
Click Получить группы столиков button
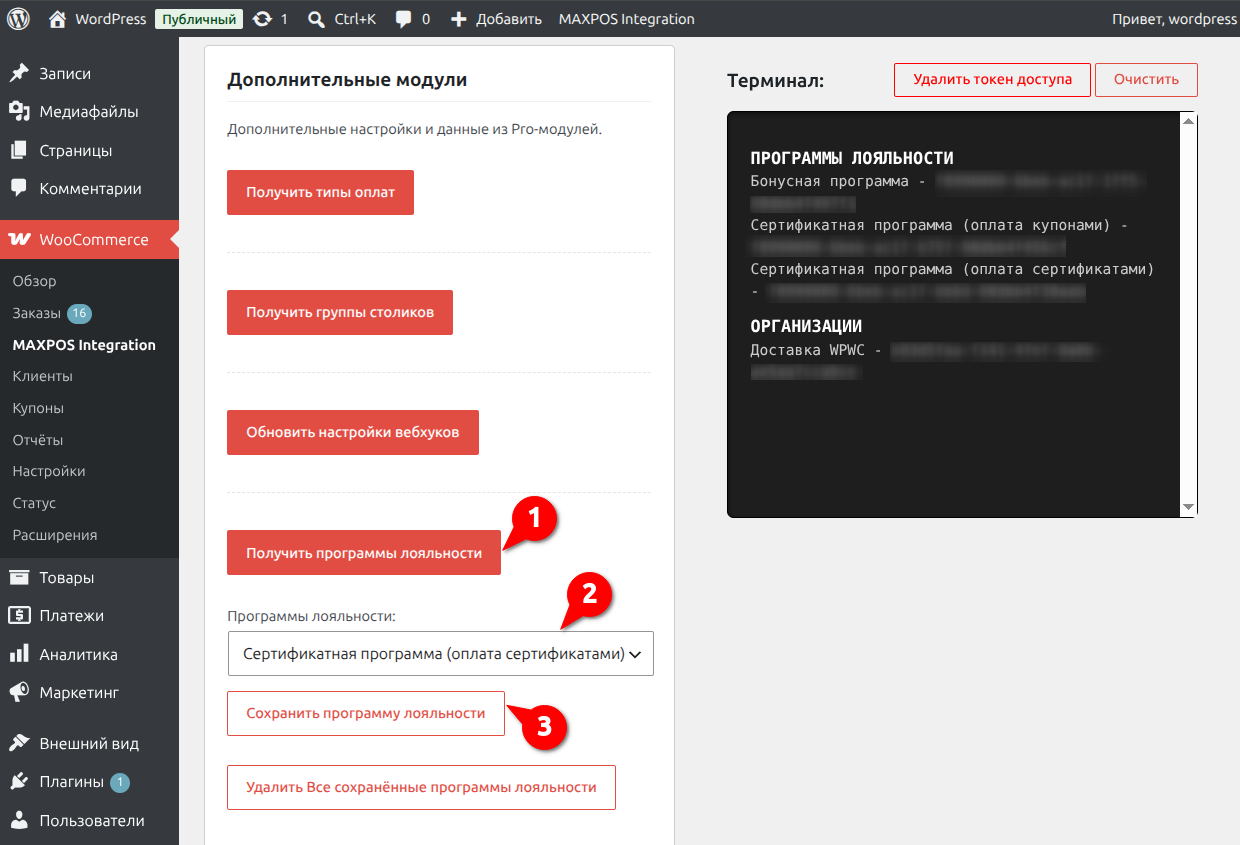click(x=340, y=312)
